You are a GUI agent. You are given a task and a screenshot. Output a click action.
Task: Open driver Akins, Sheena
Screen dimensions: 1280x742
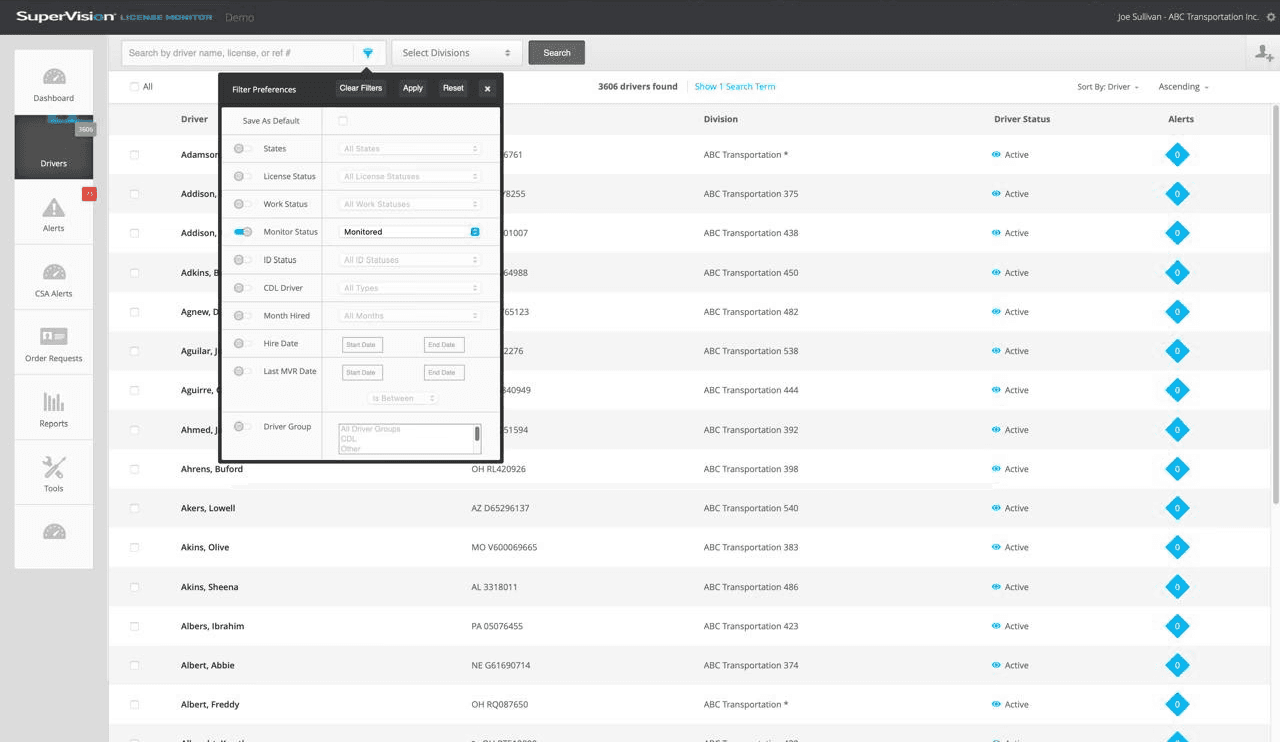[209, 587]
